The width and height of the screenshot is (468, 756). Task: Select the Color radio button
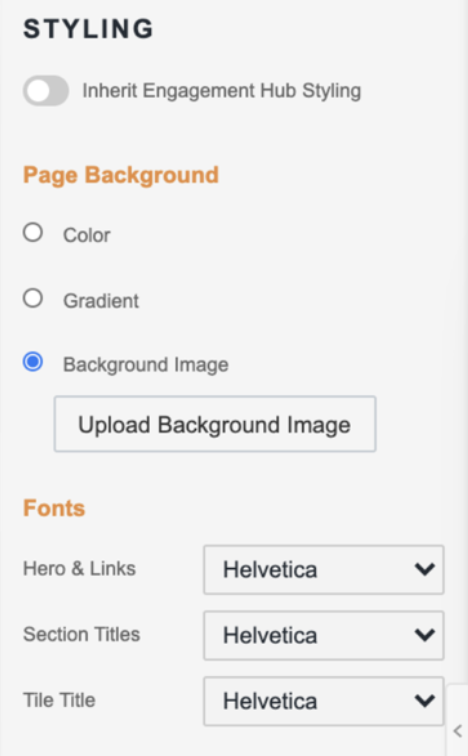point(33,232)
